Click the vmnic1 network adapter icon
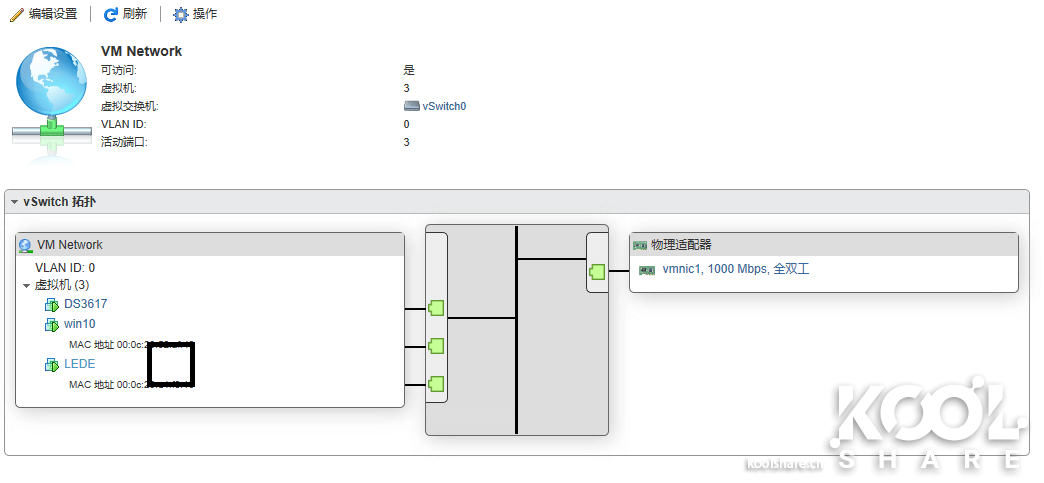Viewport: 1044px width, 483px height. pos(647,270)
